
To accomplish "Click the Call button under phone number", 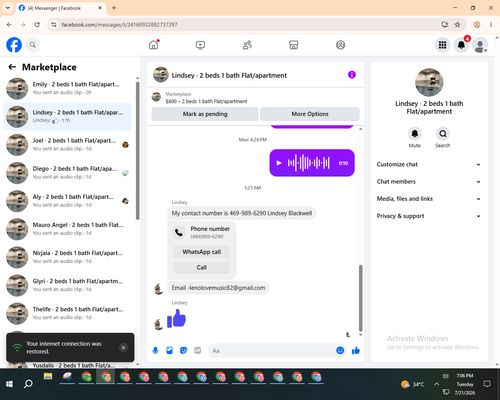I will (202, 267).
